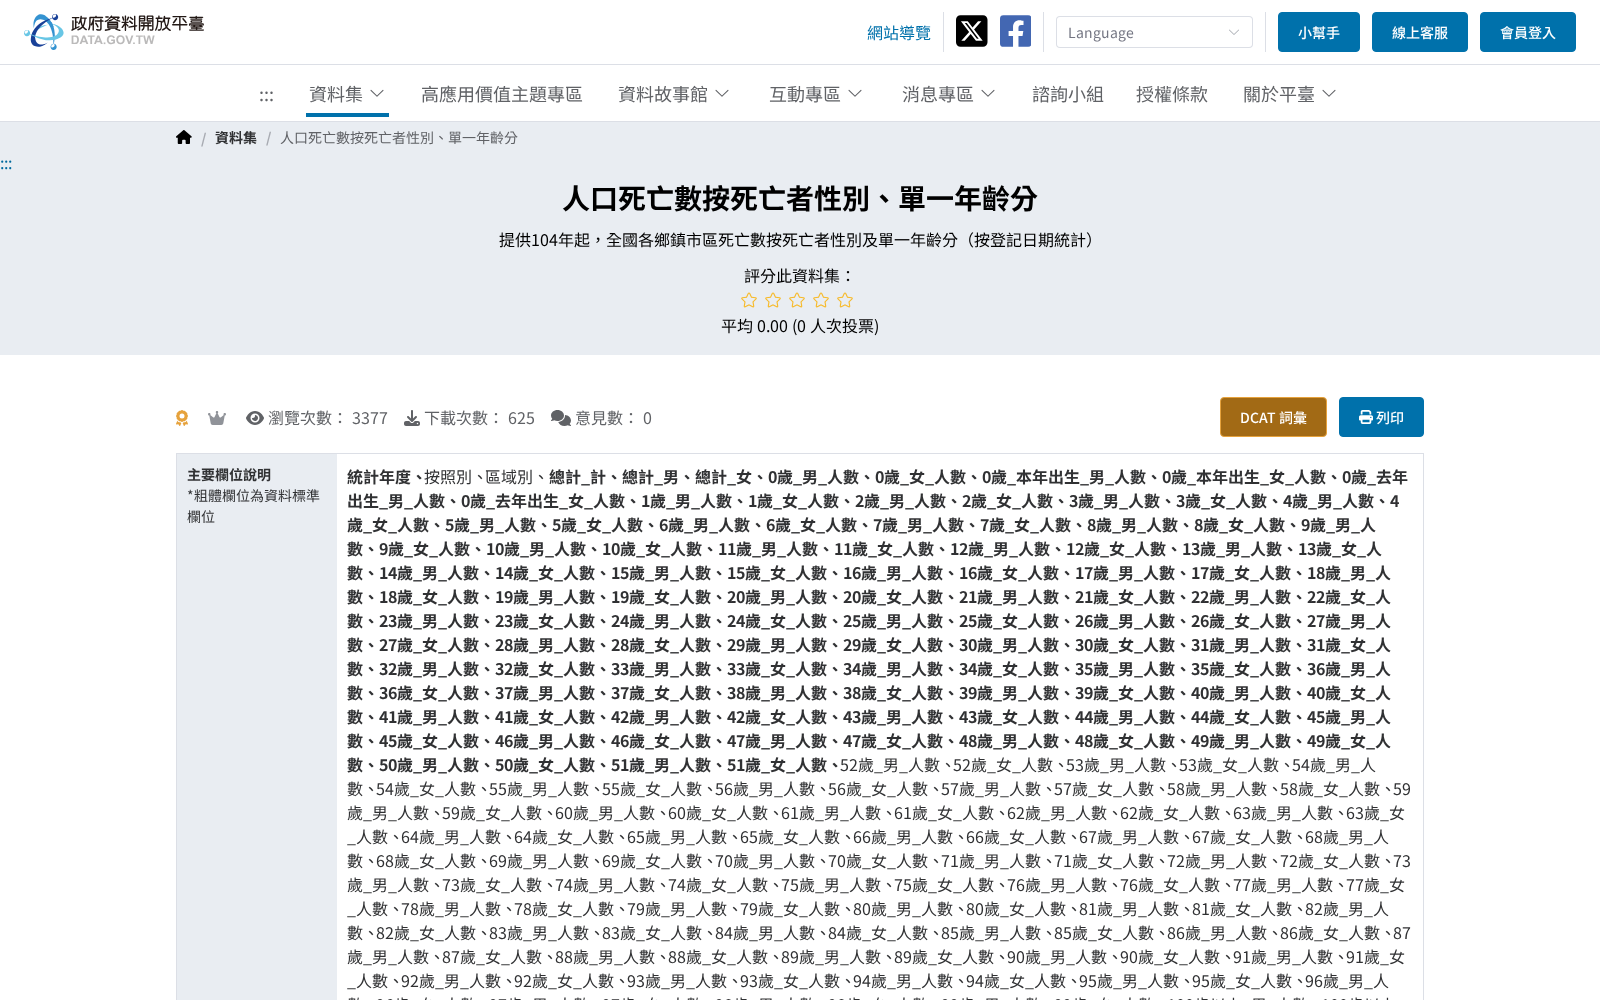Click the DATA.GOV.TW site logo
This screenshot has width=1600, height=1000.
click(114, 31)
